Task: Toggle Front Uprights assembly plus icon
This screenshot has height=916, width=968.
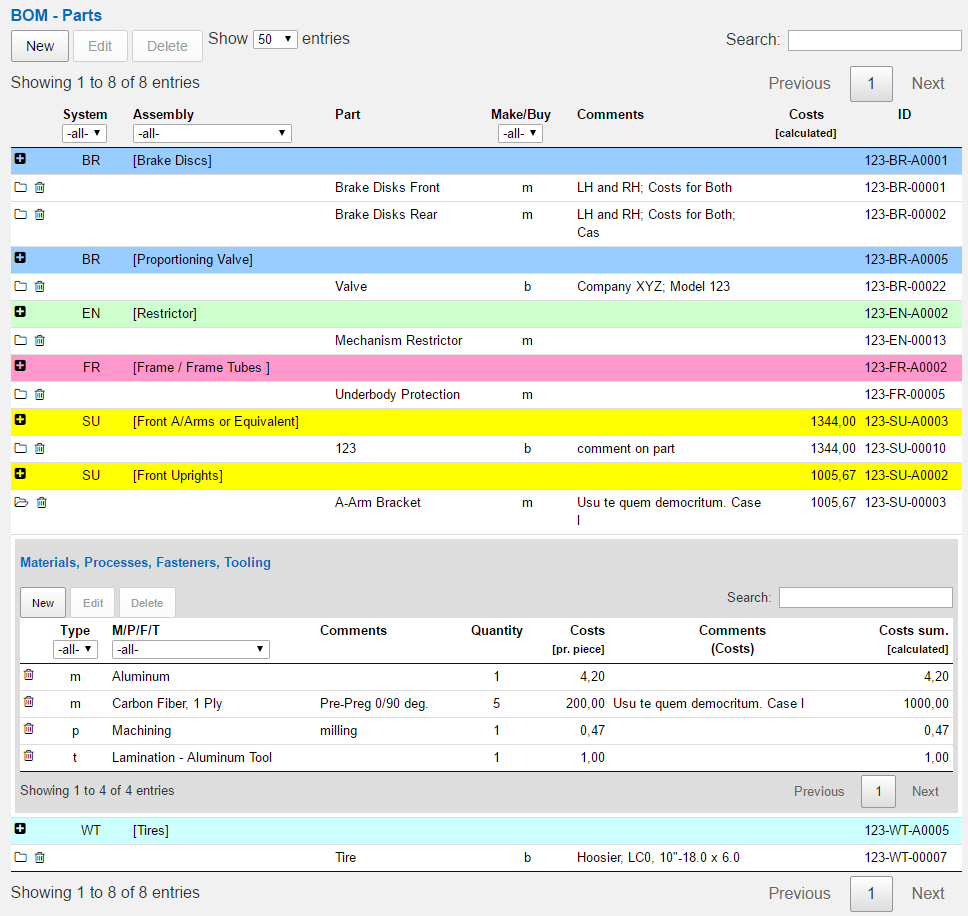Action: click(20, 475)
